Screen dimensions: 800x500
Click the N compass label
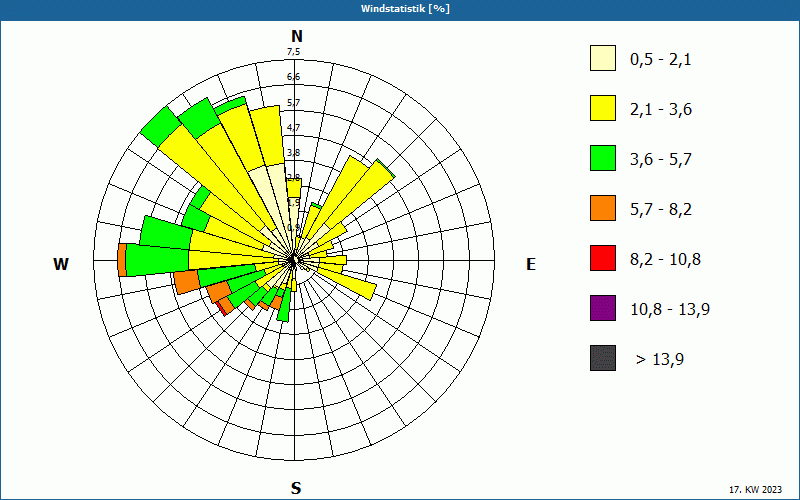296,36
